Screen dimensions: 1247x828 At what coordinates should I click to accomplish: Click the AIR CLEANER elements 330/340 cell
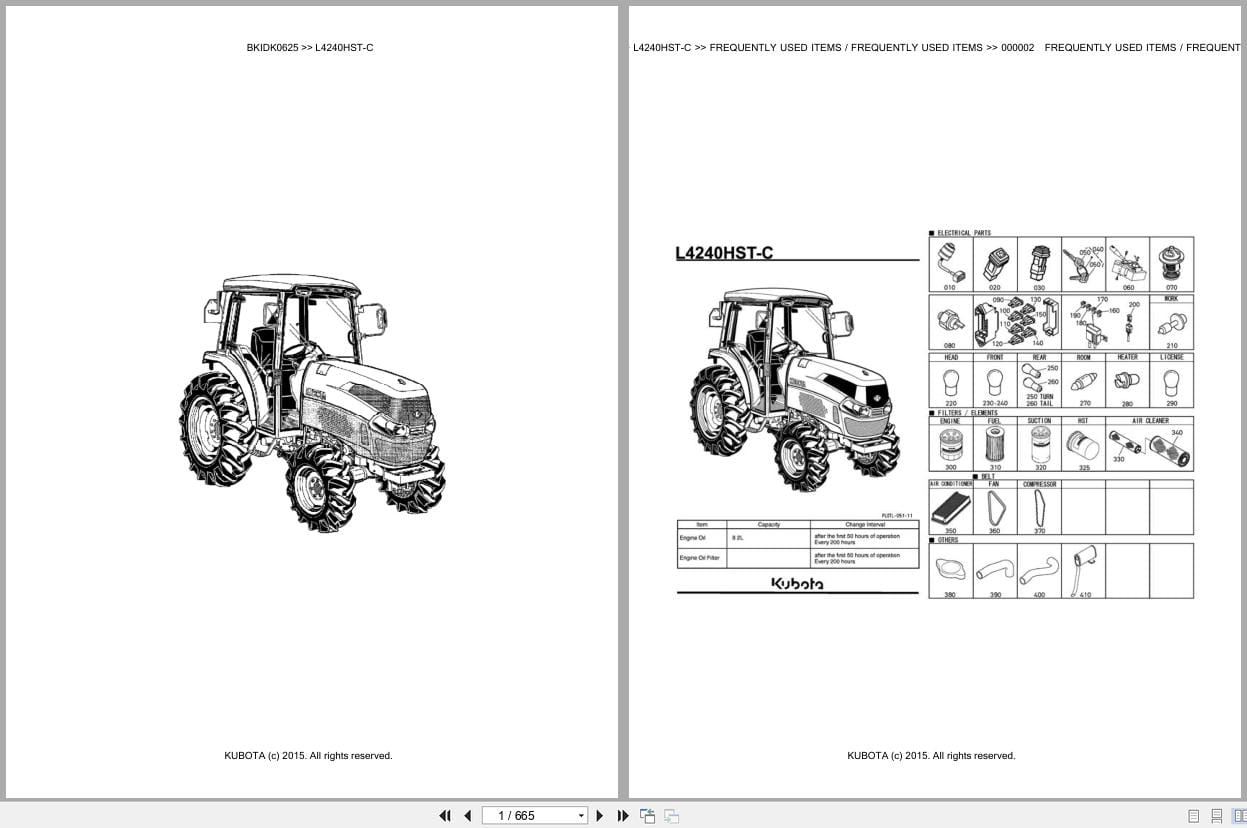(x=1149, y=445)
